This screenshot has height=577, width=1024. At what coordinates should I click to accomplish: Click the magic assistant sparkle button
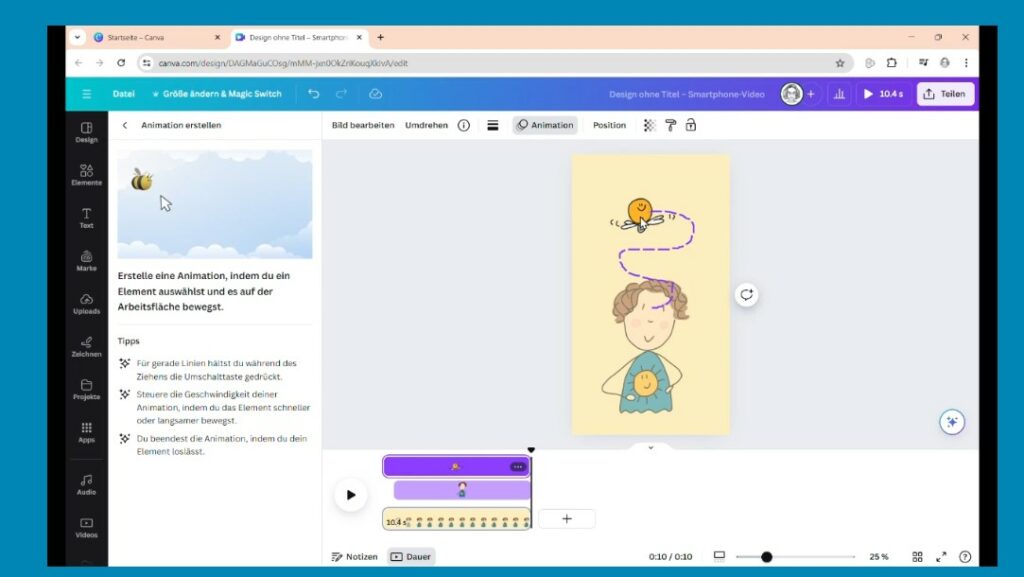[952, 422]
